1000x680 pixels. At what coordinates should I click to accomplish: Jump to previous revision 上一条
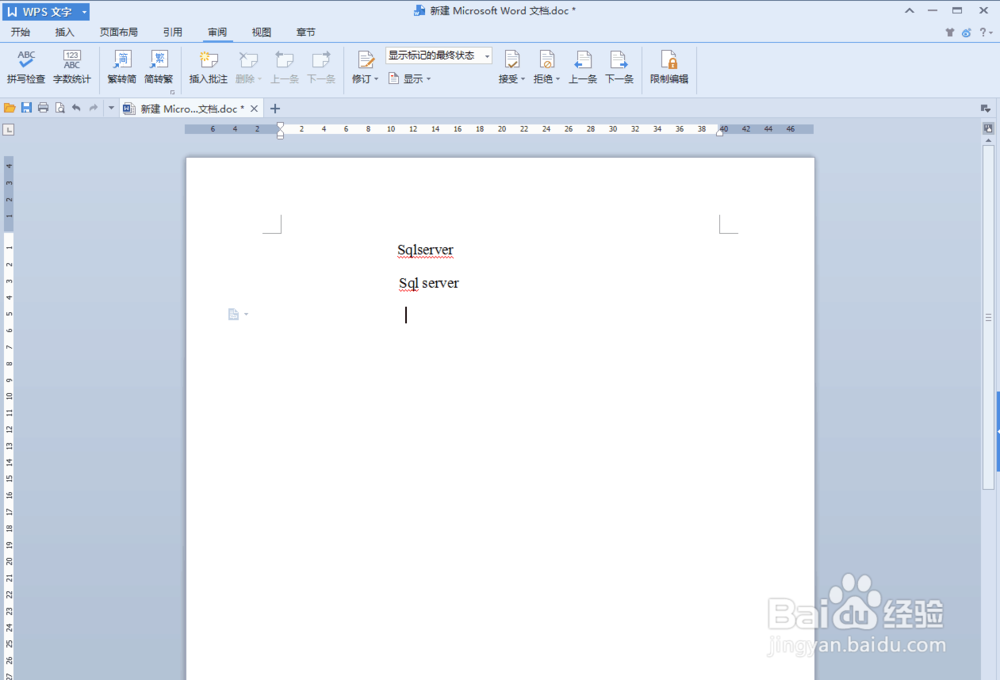coord(582,67)
